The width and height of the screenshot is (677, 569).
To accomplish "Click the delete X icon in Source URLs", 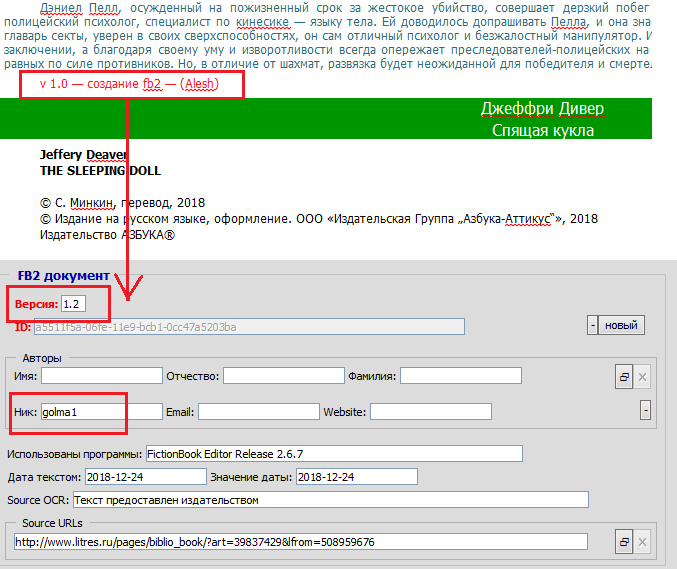I will (x=643, y=541).
